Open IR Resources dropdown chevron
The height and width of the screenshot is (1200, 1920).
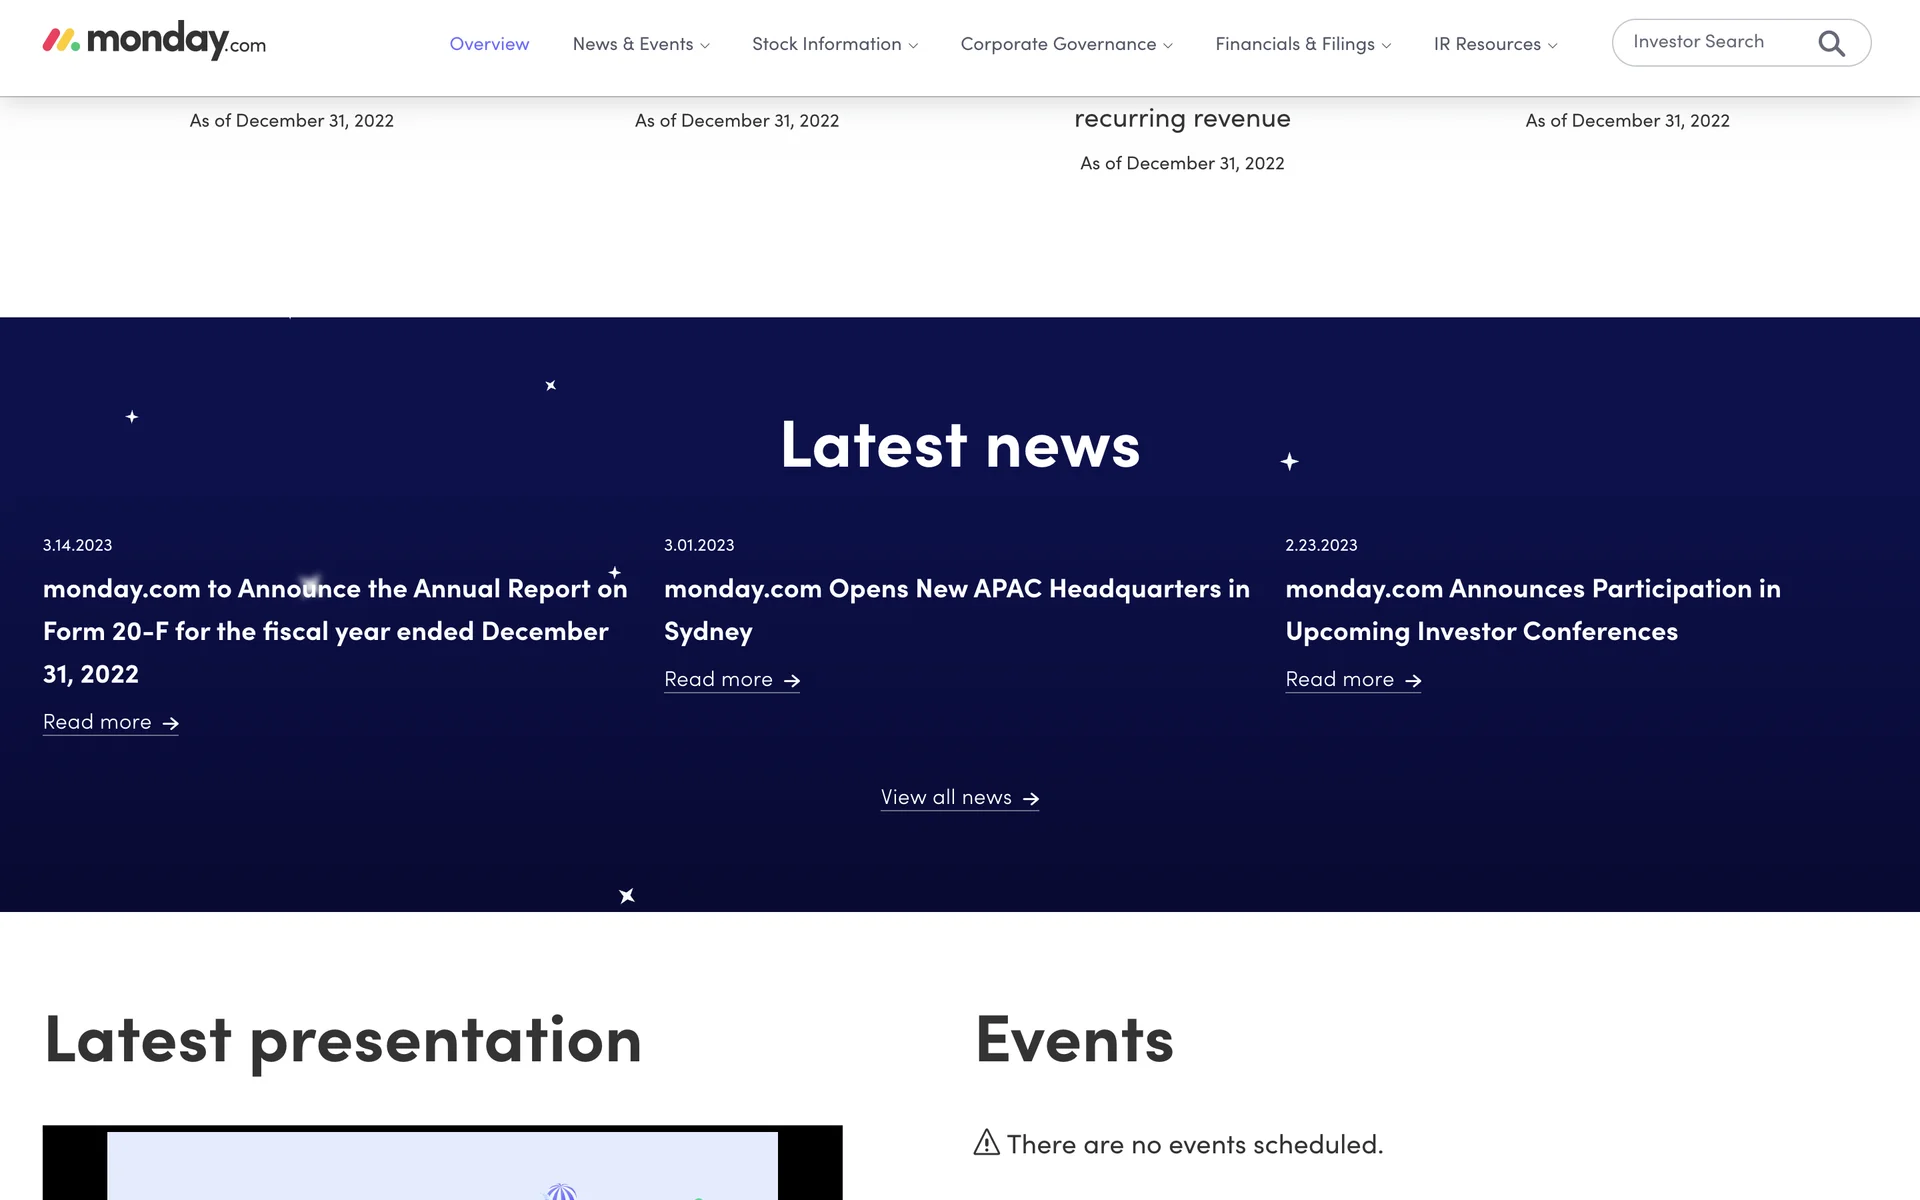pyautogui.click(x=1552, y=46)
